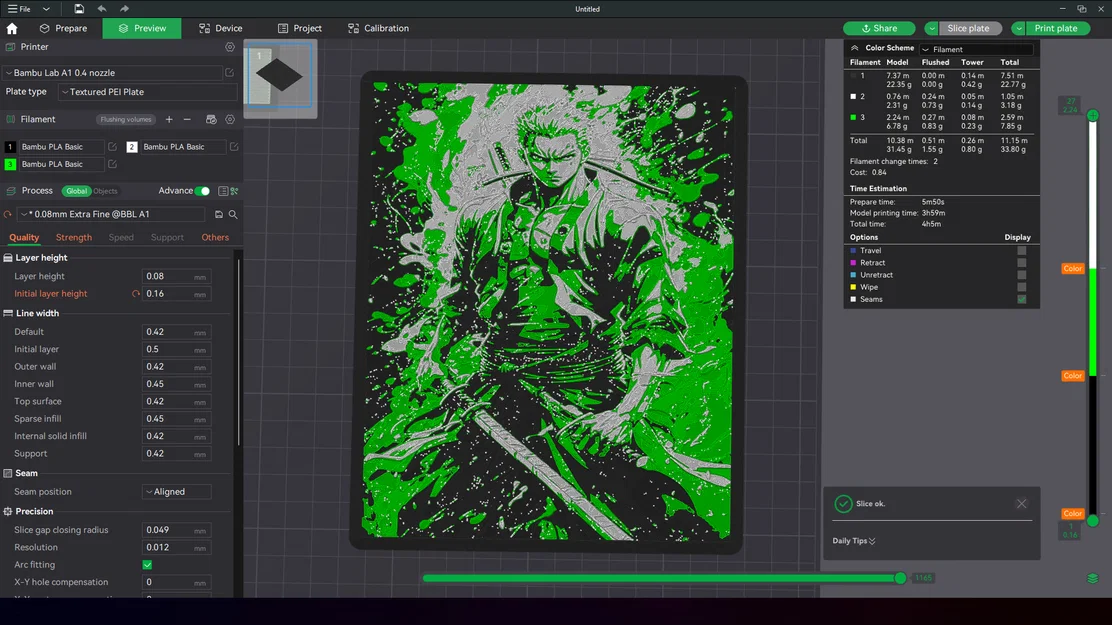The image size is (1112, 625).
Task: Add a new filament with the plus icon
Action: pos(169,119)
